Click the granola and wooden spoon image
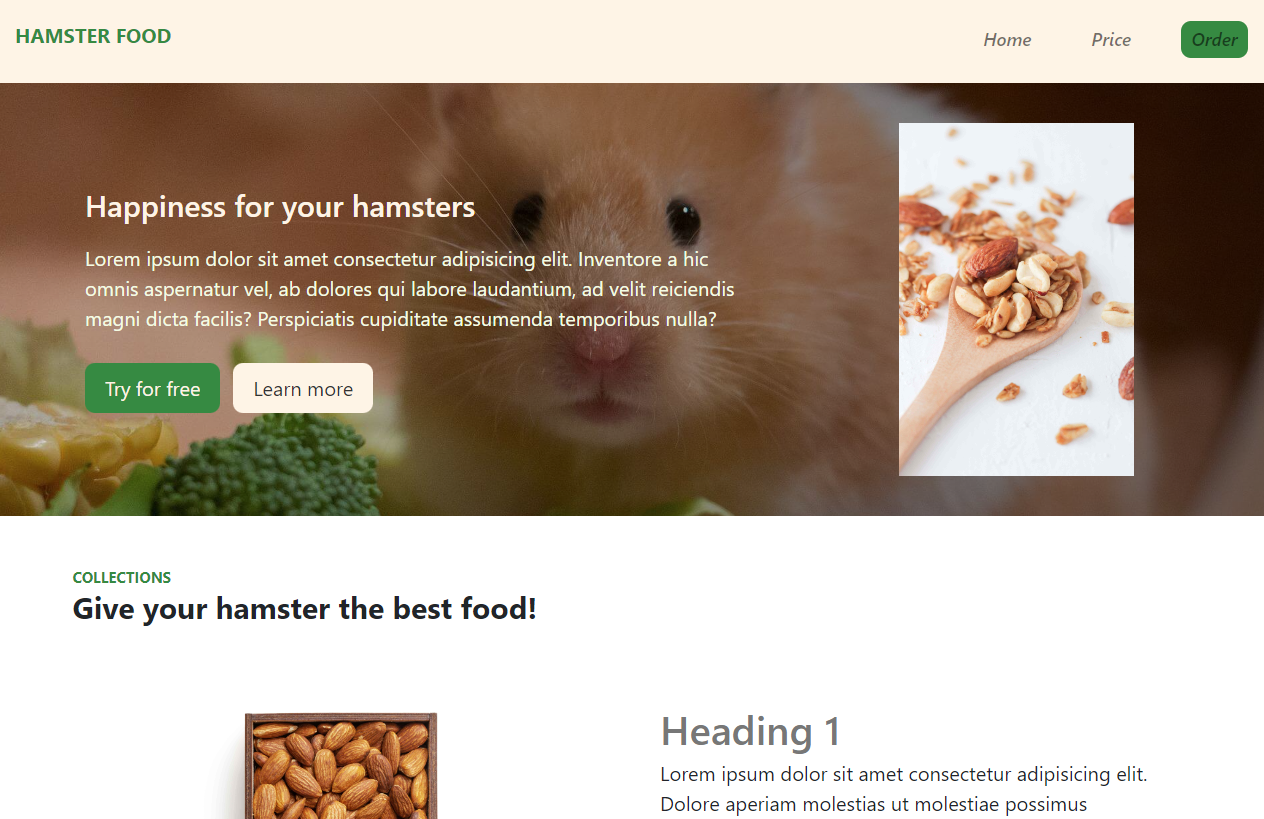The height and width of the screenshot is (819, 1264). 1016,299
